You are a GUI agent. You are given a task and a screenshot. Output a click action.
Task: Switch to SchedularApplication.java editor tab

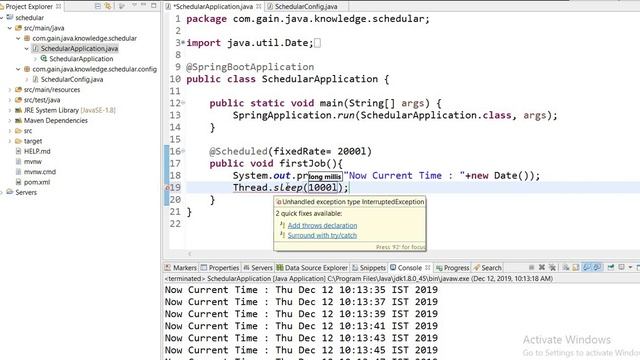click(213, 7)
